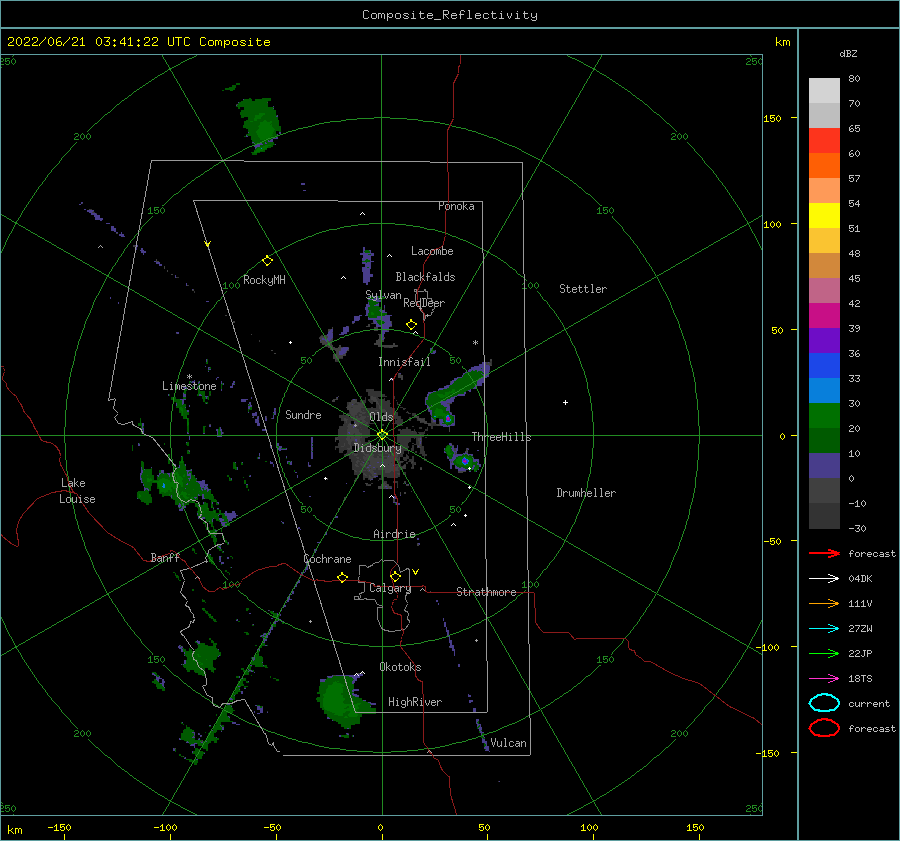The width and height of the screenshot is (900, 841).
Task: Click the Sundre town label
Action: (x=303, y=414)
